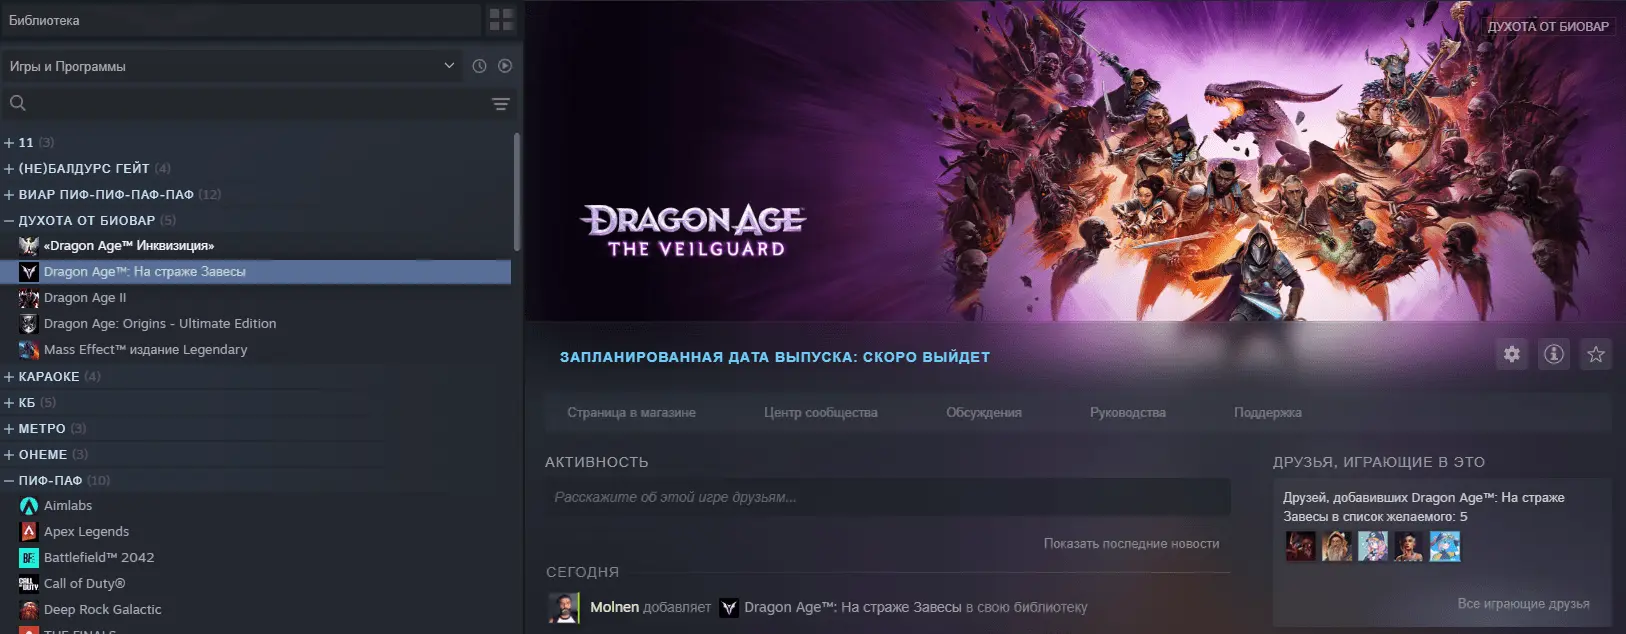Open the pink-haired girl with cap avatar
Viewport: 1626px width, 634px height.
1373,546
